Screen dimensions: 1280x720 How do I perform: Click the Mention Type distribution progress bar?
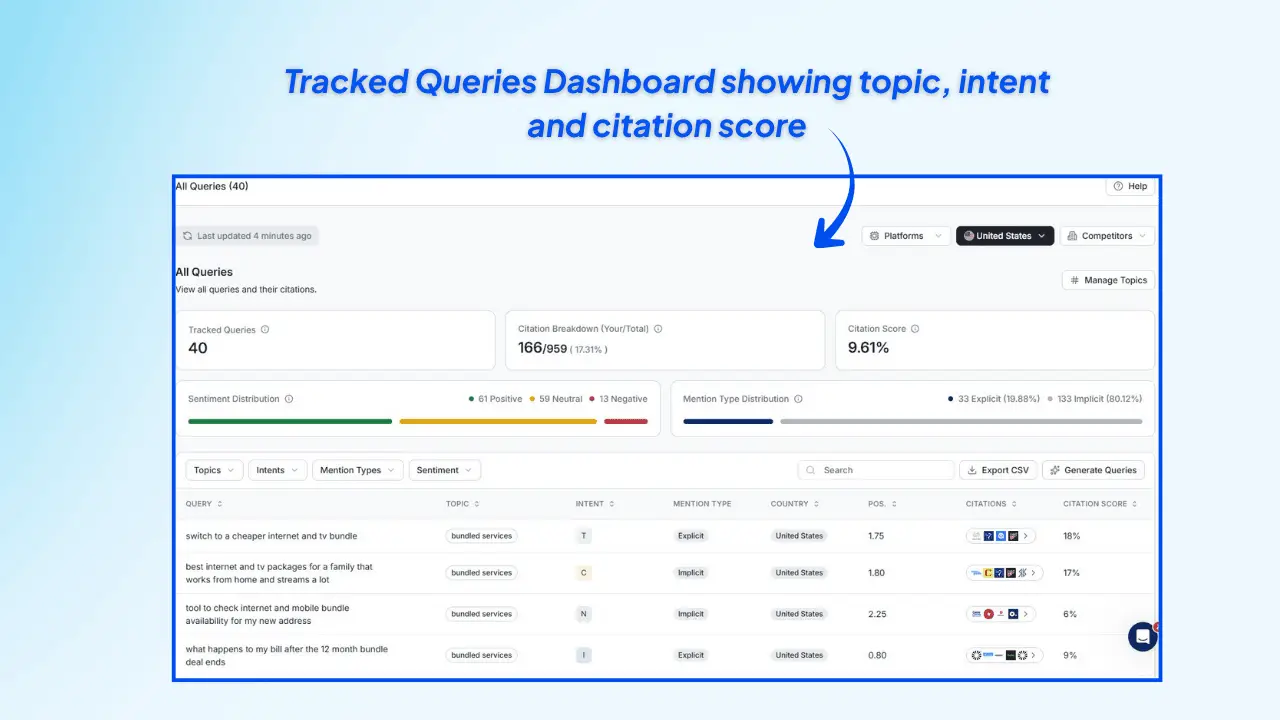click(910, 421)
